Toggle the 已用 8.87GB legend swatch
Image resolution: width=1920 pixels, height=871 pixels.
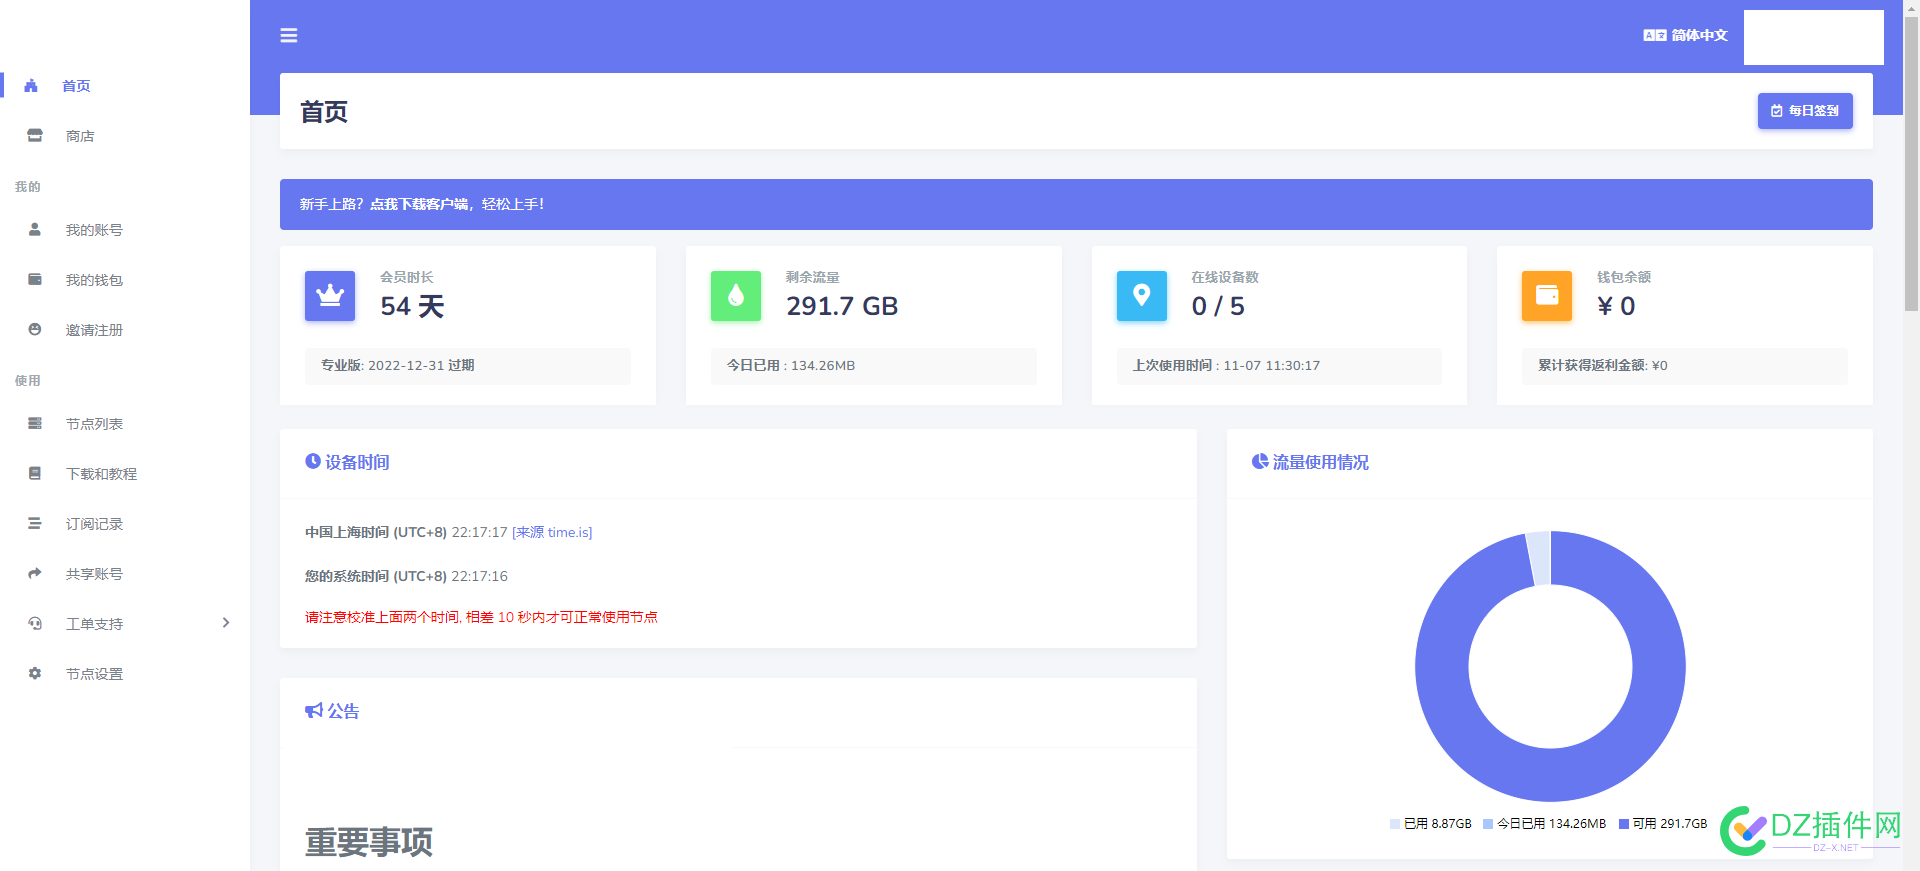pyautogui.click(x=1395, y=824)
